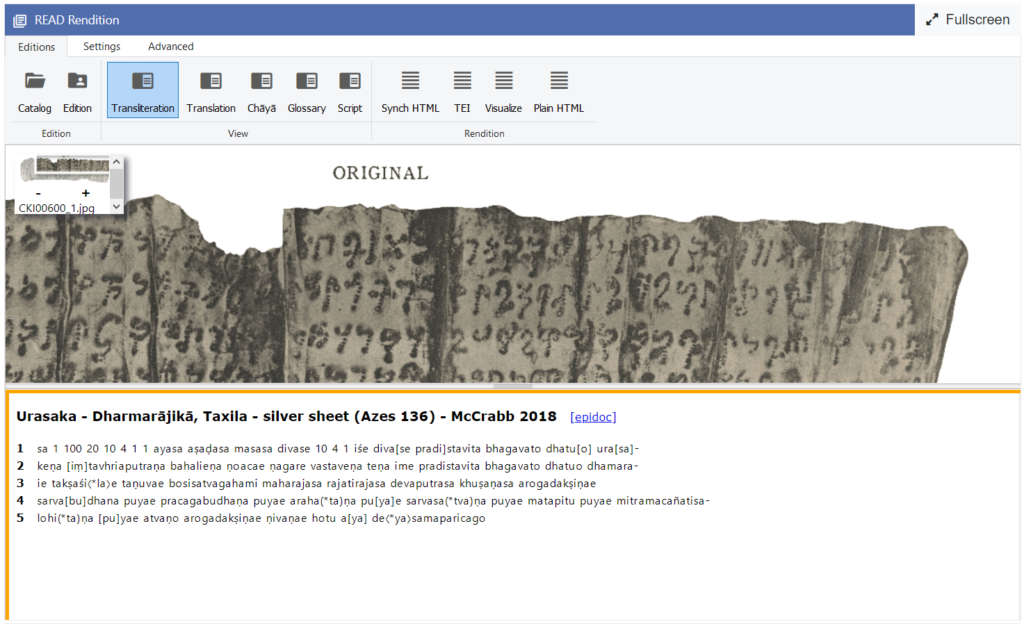
Task: Show the Script view
Action: 350,90
